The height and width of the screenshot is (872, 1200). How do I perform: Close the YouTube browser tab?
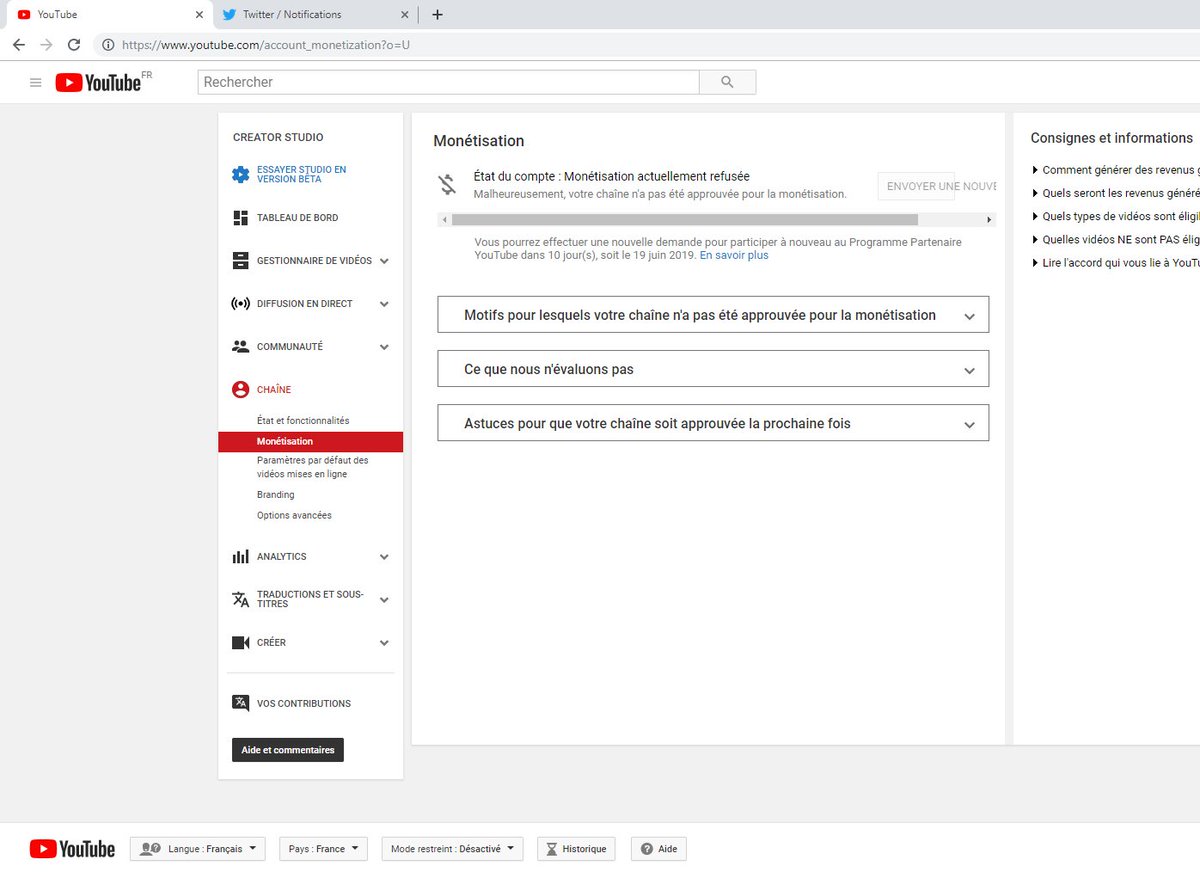click(199, 15)
